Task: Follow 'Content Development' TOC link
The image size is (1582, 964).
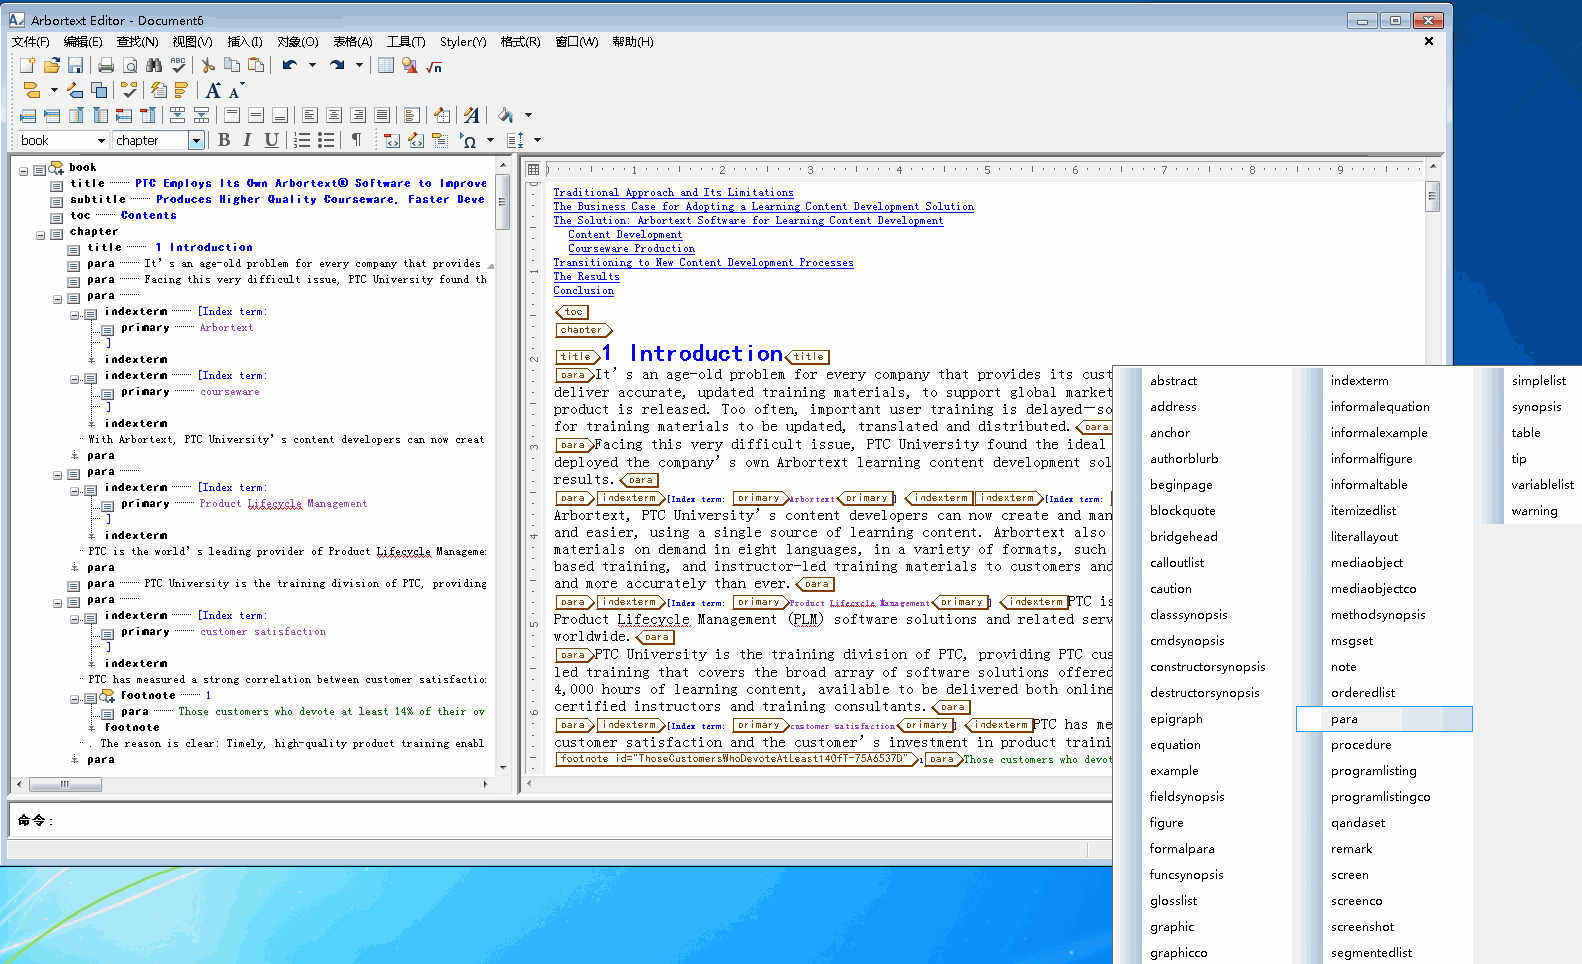Action: [x=625, y=234]
